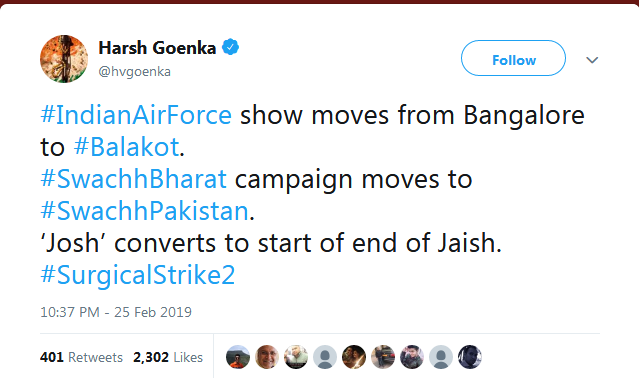This screenshot has height=378, width=639.
Task: Open the #SurgicalStrike2 hashtag
Action: 138,275
